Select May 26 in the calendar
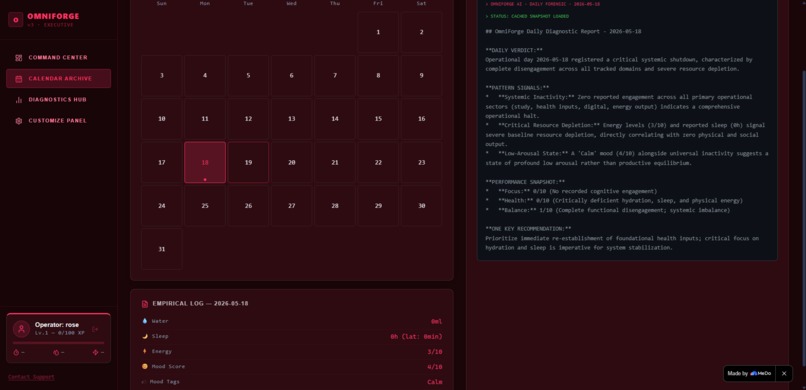The width and height of the screenshot is (806, 390). point(248,206)
